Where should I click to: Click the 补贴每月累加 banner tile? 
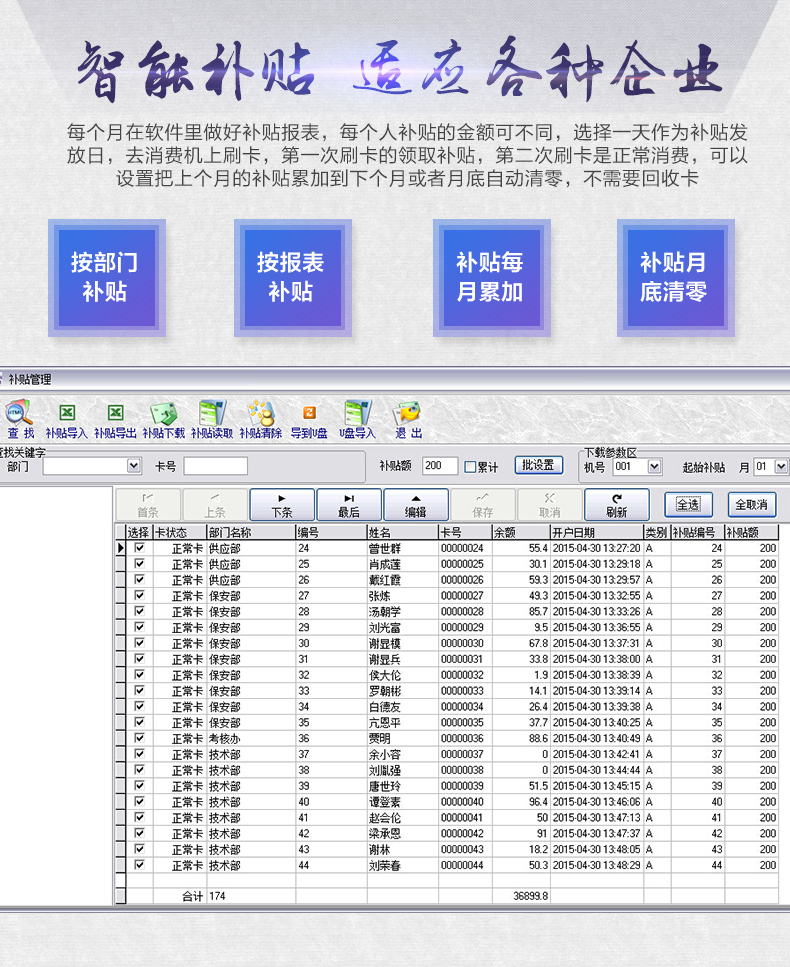pyautogui.click(x=492, y=278)
